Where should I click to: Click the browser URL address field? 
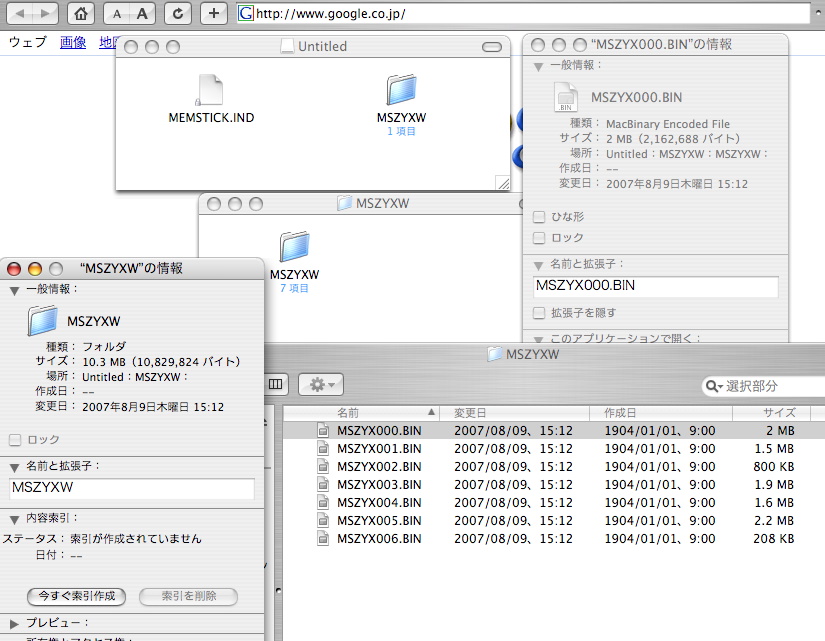[524, 14]
